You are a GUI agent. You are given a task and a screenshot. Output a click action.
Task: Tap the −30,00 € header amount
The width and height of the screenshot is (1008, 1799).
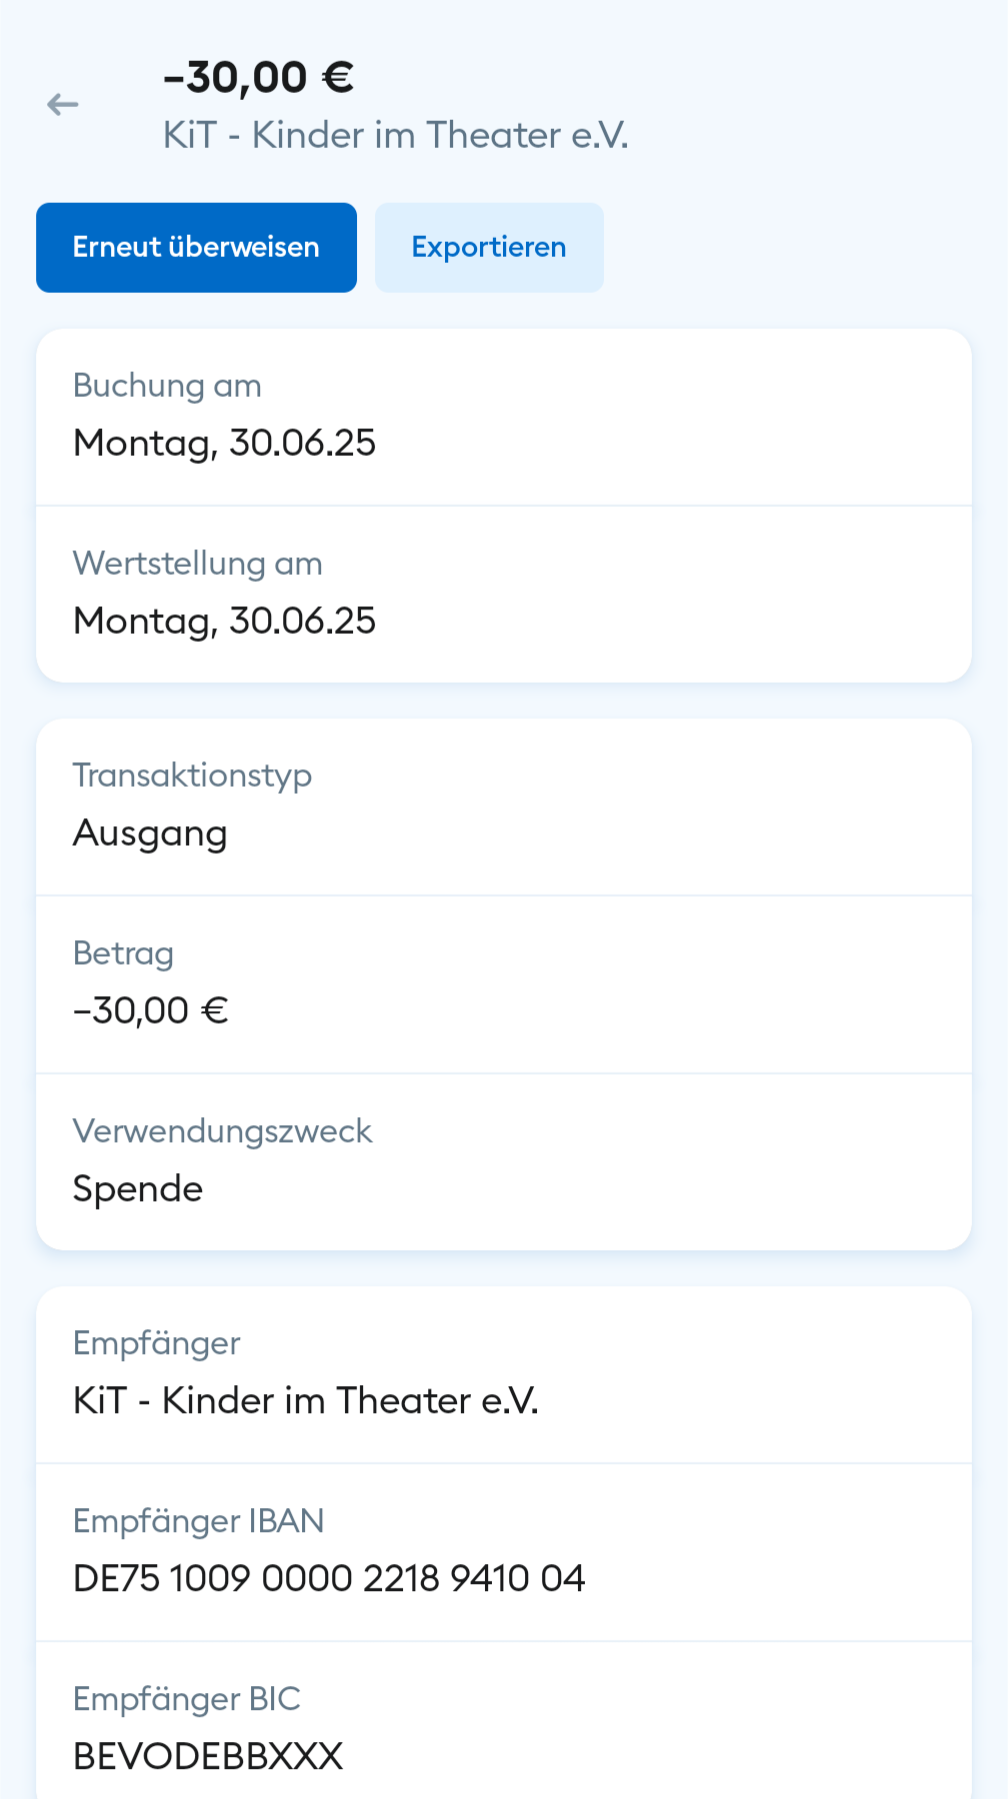pos(259,78)
